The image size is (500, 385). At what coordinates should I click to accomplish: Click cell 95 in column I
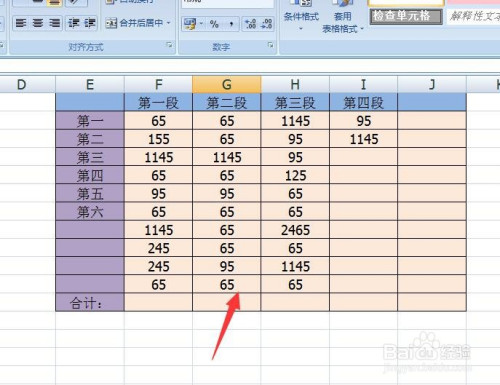[x=364, y=121]
